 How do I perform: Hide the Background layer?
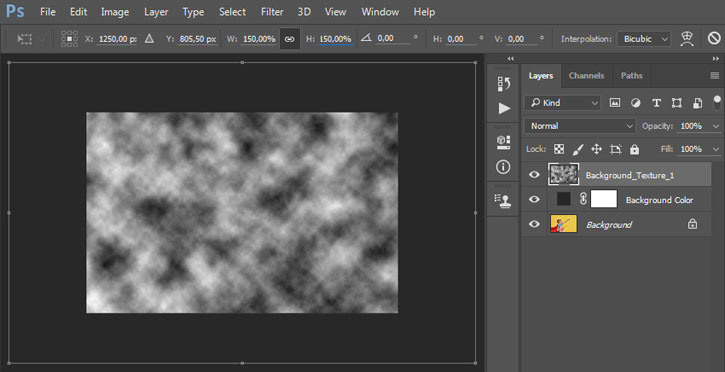click(x=534, y=225)
